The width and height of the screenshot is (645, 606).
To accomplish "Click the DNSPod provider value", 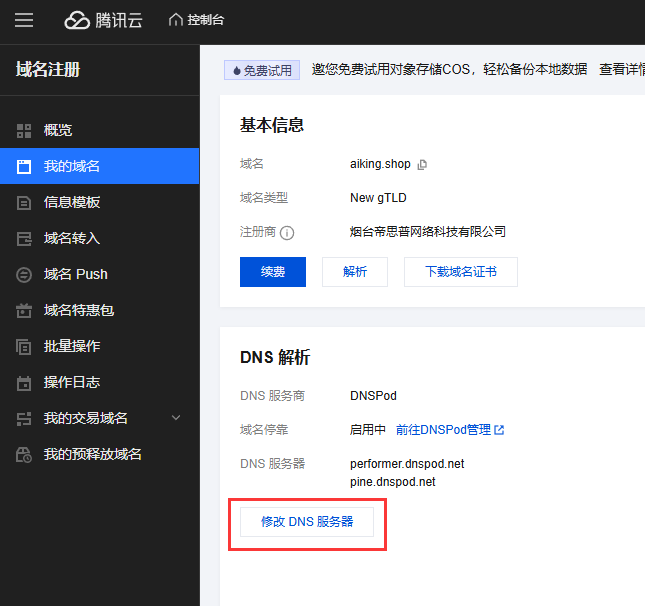I will (x=373, y=396).
